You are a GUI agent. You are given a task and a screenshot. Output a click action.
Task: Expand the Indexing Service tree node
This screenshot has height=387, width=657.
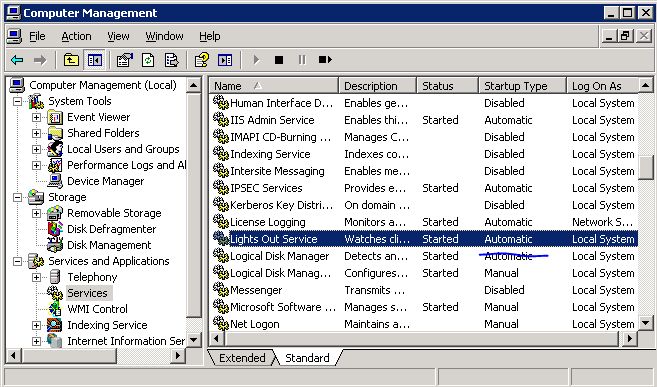click(36, 325)
